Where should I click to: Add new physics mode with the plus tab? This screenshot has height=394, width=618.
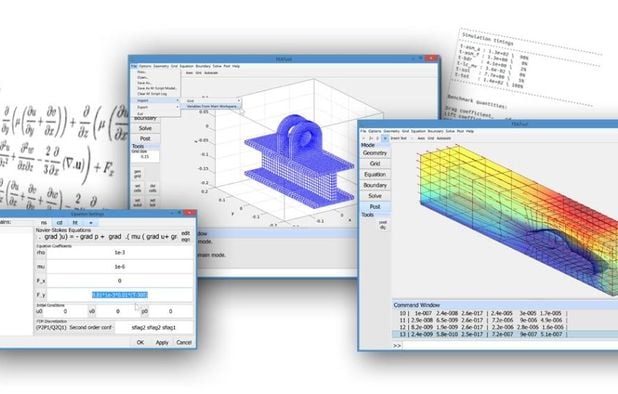pyautogui.click(x=91, y=223)
